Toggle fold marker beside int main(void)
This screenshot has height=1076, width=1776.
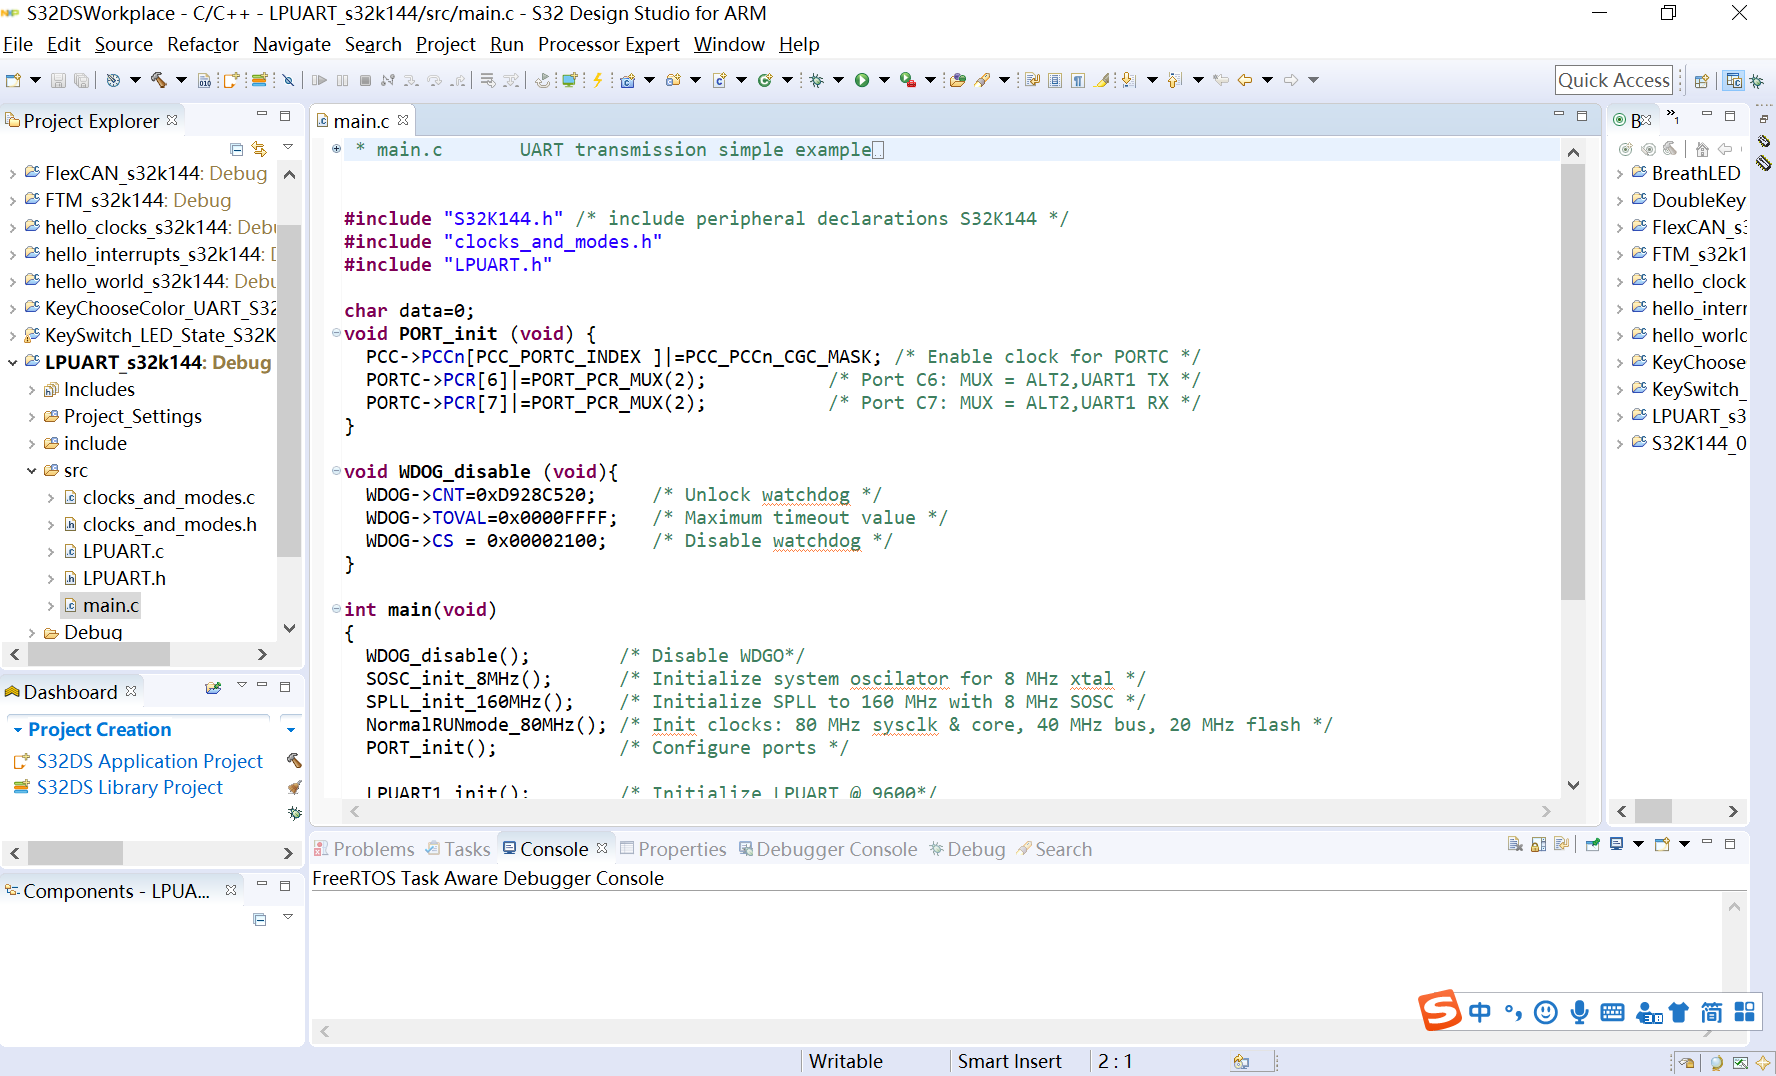[336, 609]
